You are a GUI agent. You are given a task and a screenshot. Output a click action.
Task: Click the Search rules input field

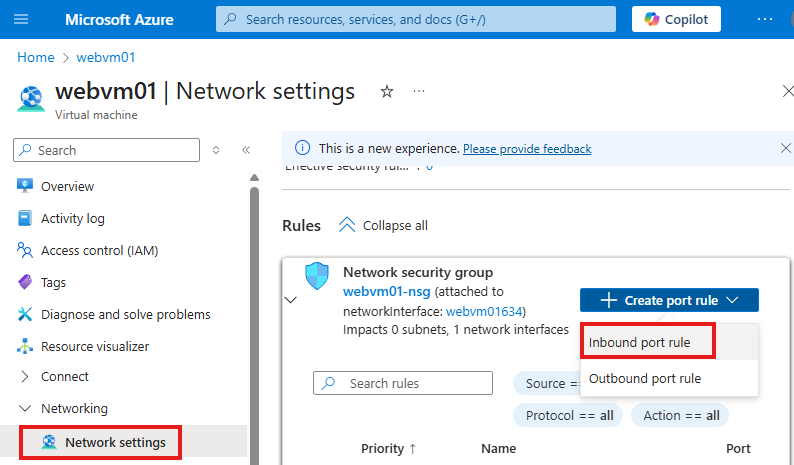tap(415, 383)
